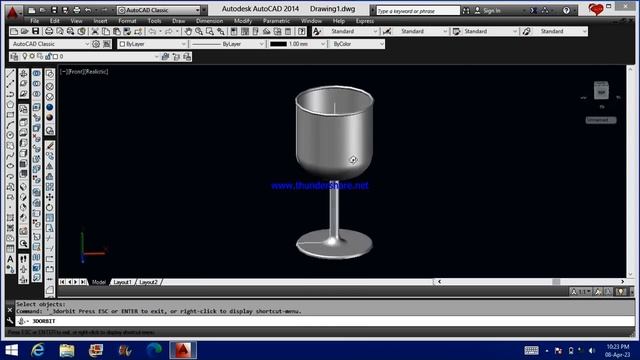Switch to the Layout2 tab
640x360 pixels.
pos(148,282)
